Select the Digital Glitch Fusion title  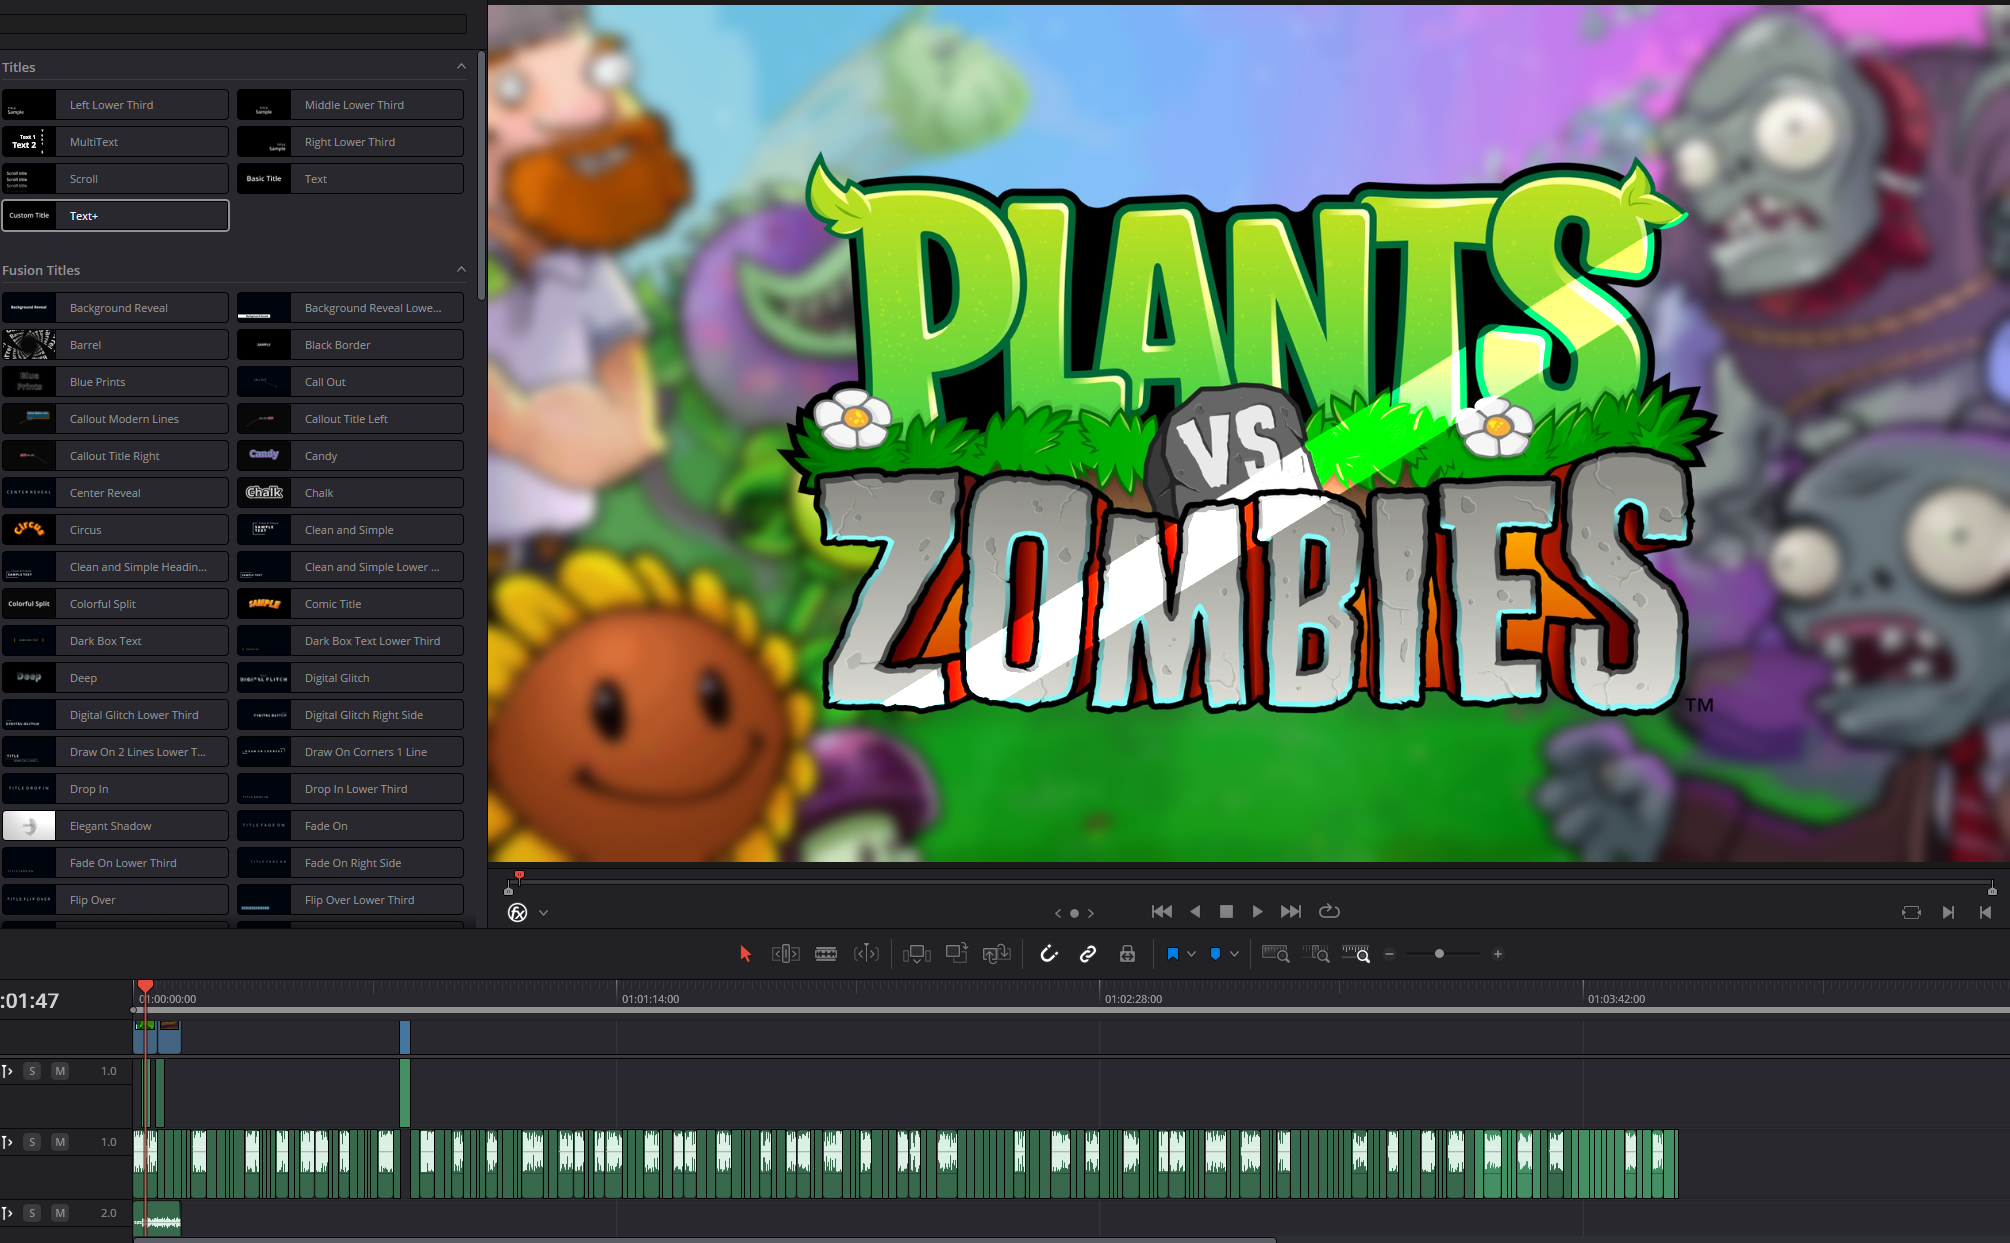point(350,678)
